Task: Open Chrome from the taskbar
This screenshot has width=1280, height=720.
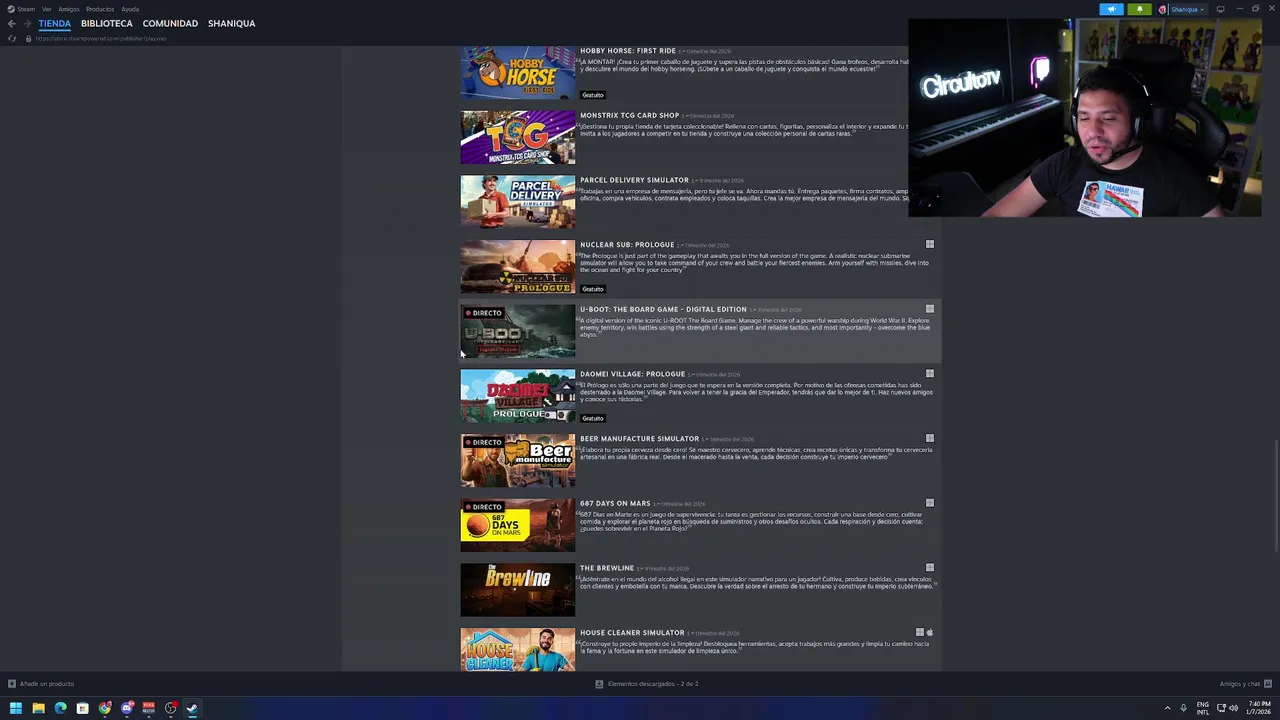Action: [105, 708]
